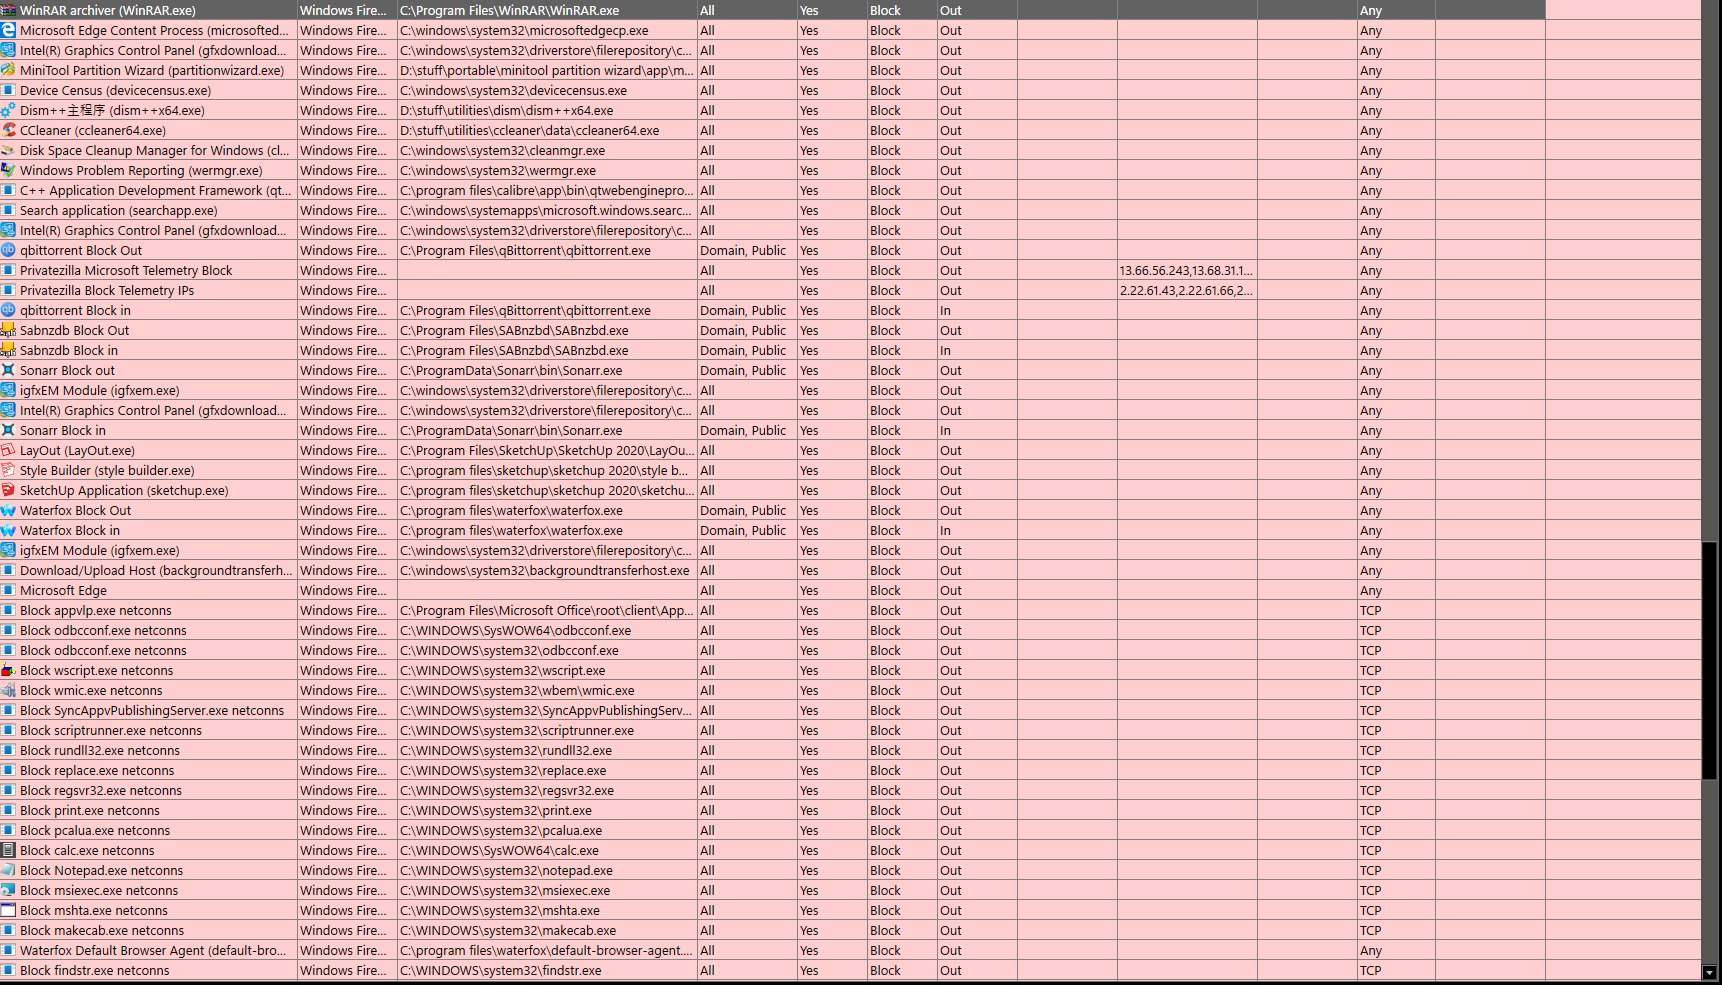This screenshot has height=985, width=1722.
Task: Click the 'Sonarr Block in' rule name
Action: (x=63, y=430)
